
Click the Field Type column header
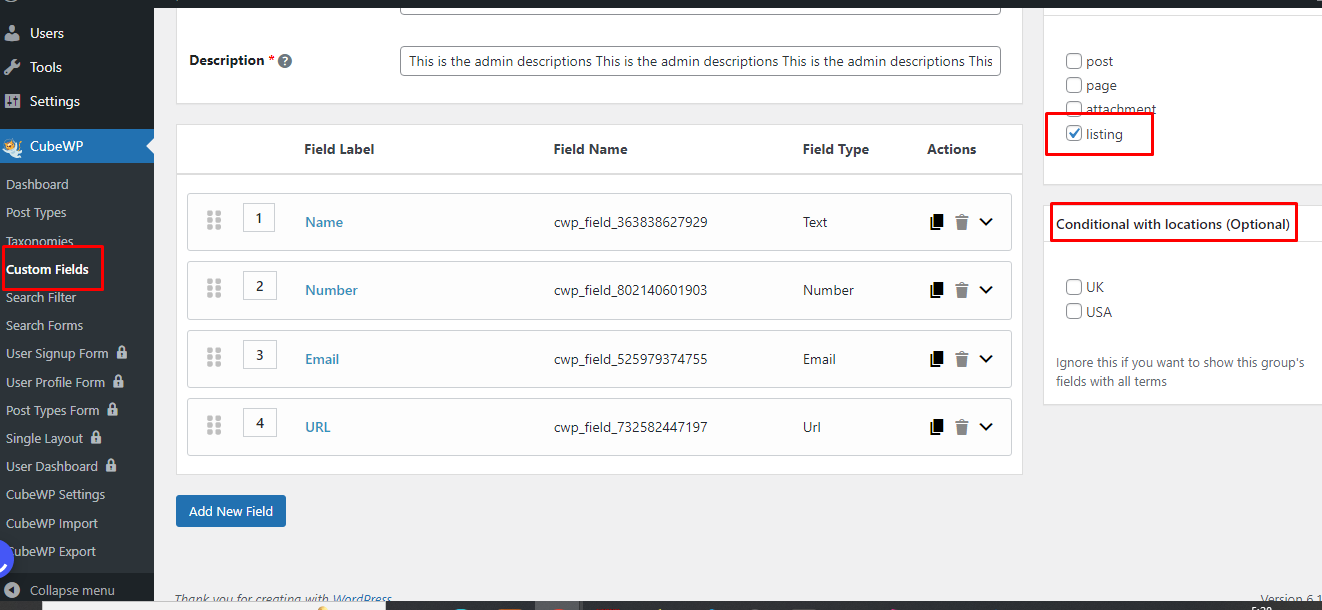836,149
